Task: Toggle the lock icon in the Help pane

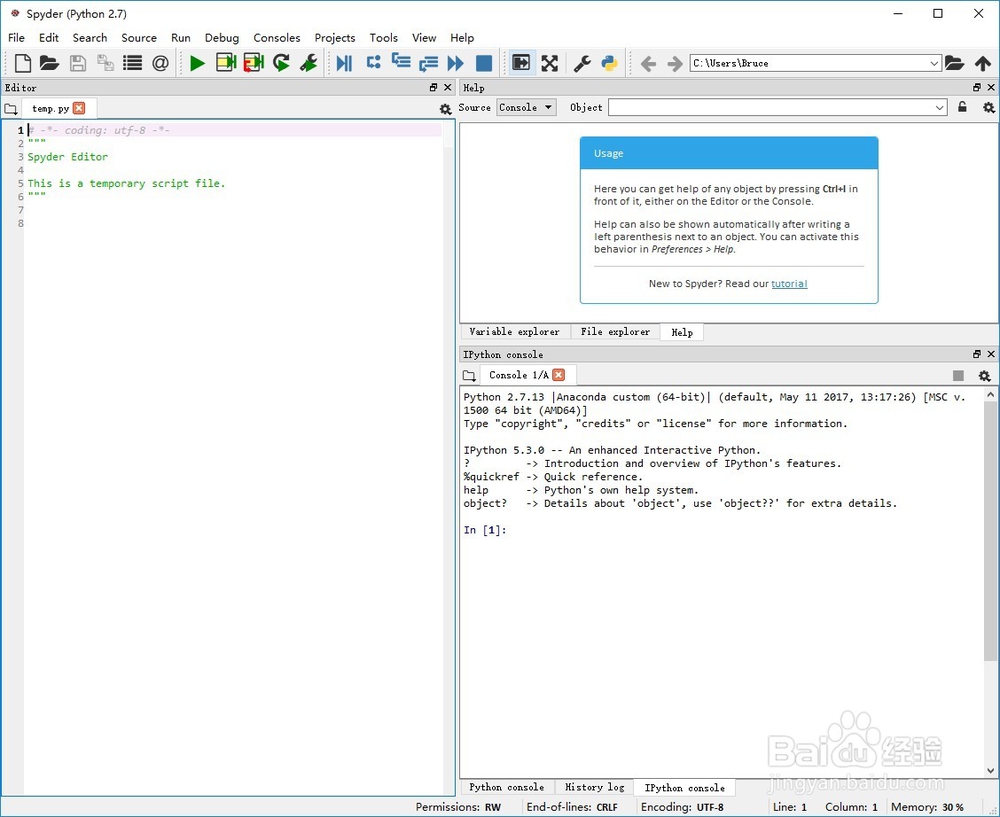Action: [x=962, y=107]
